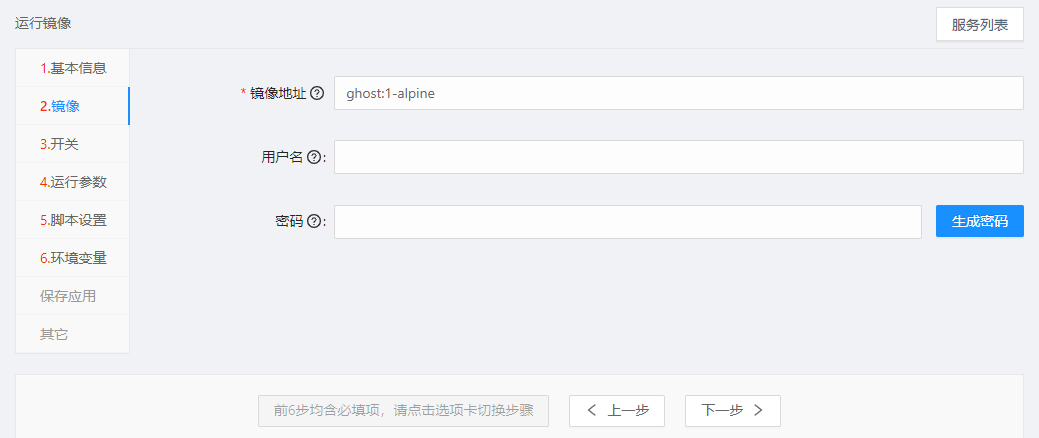Focus the 密码 input field
This screenshot has height=438, width=1039.
(x=627, y=222)
